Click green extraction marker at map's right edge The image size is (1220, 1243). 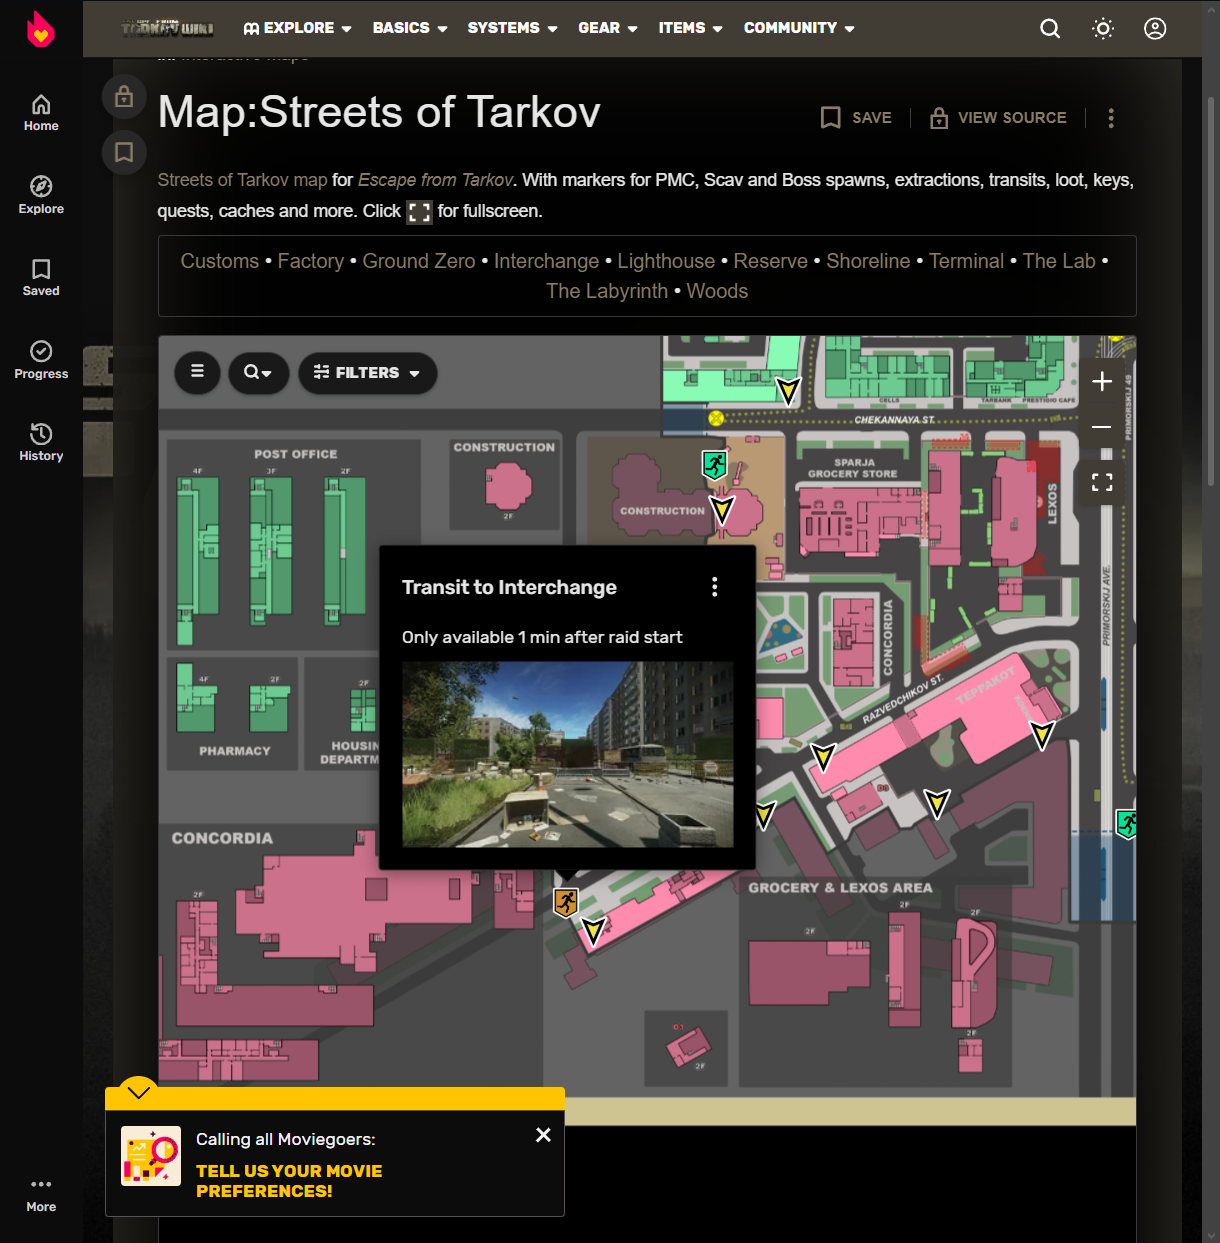1127,825
